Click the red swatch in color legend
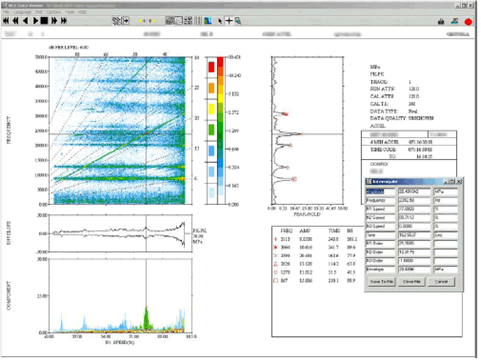The image size is (481, 362). 211,67
